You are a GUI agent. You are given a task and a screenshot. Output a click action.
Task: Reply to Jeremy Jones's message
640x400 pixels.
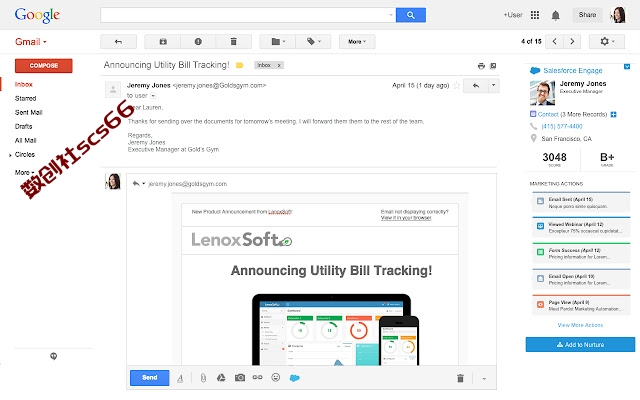coord(476,86)
